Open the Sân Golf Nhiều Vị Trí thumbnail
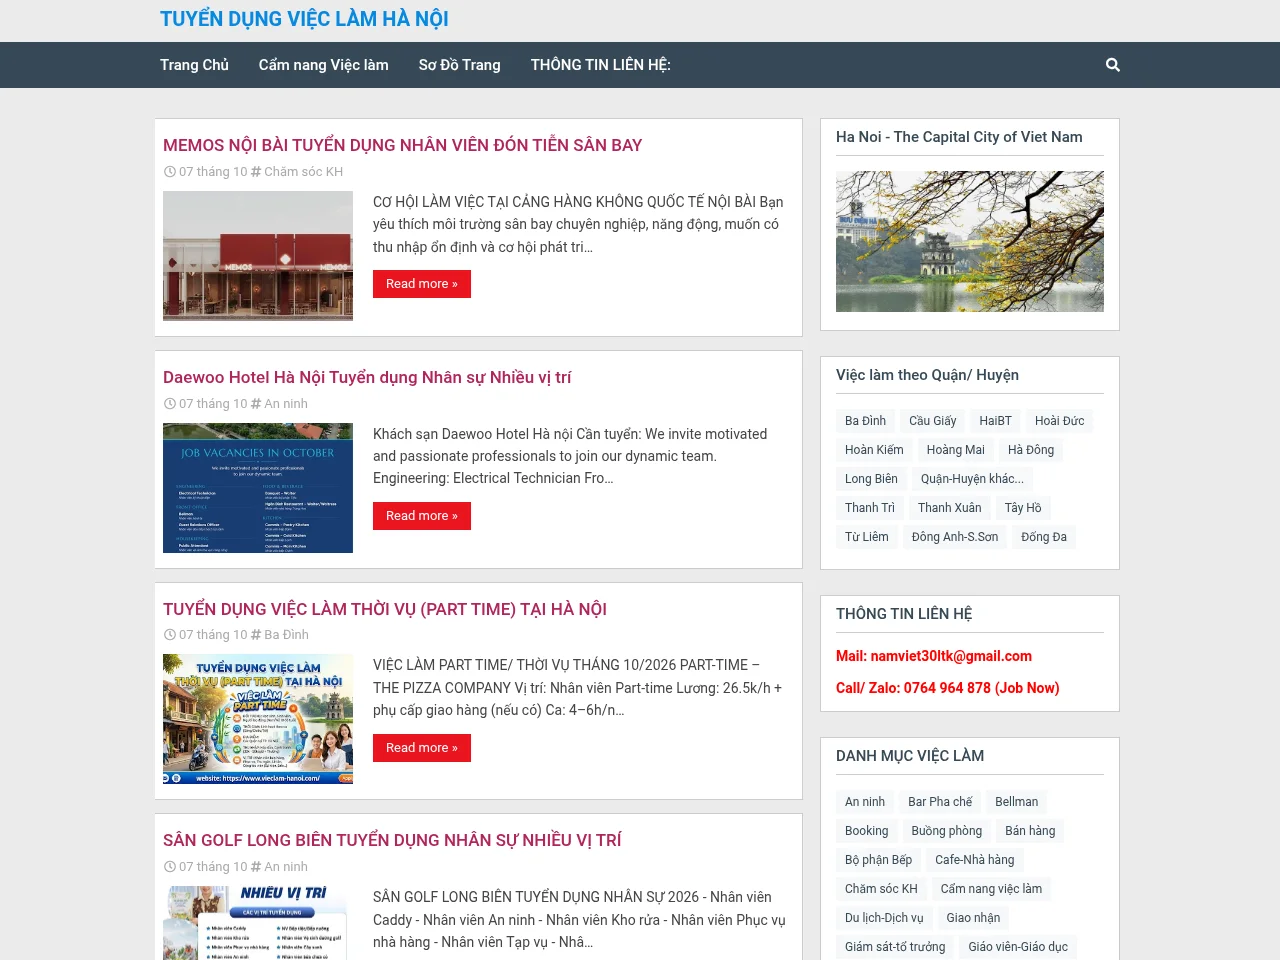Screen dimensions: 1280x960 (258, 923)
